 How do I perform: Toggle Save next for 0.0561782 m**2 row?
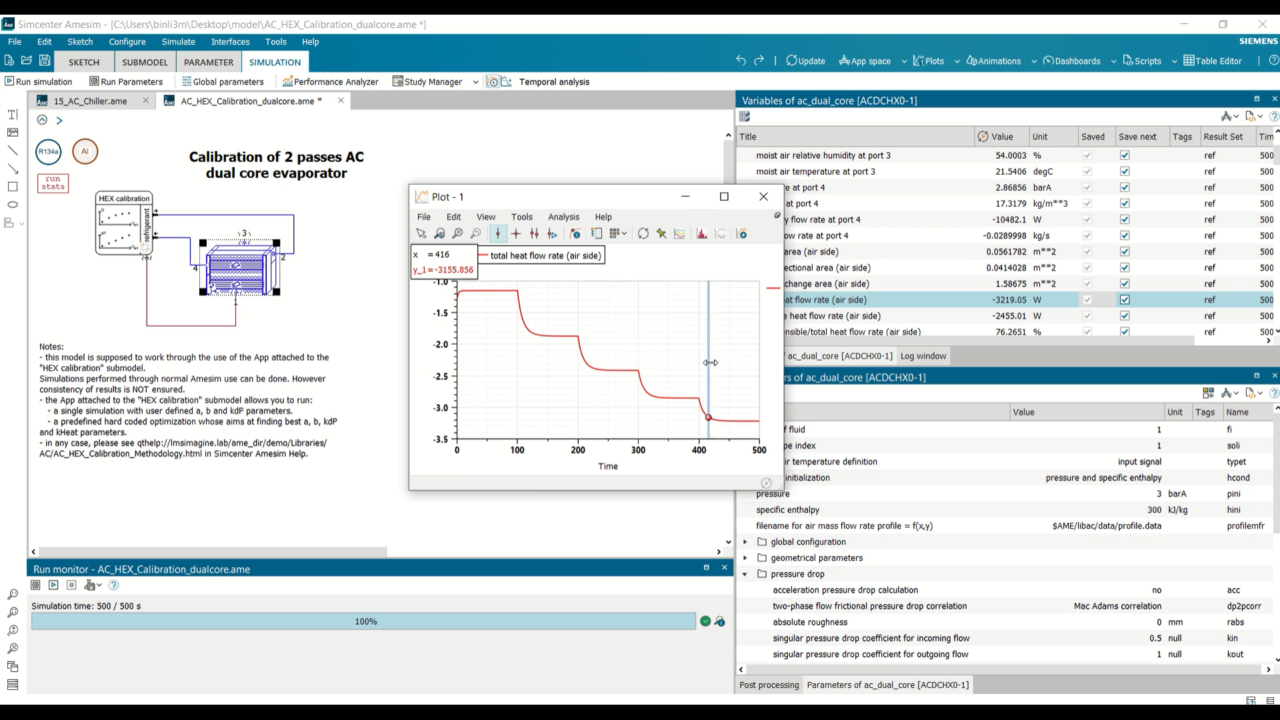click(x=1125, y=252)
